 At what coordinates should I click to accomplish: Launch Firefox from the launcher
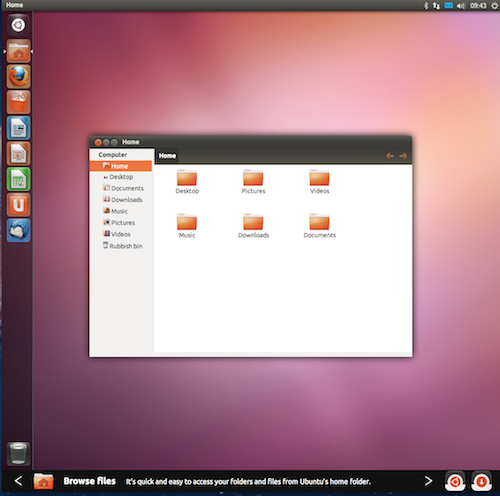click(x=19, y=77)
